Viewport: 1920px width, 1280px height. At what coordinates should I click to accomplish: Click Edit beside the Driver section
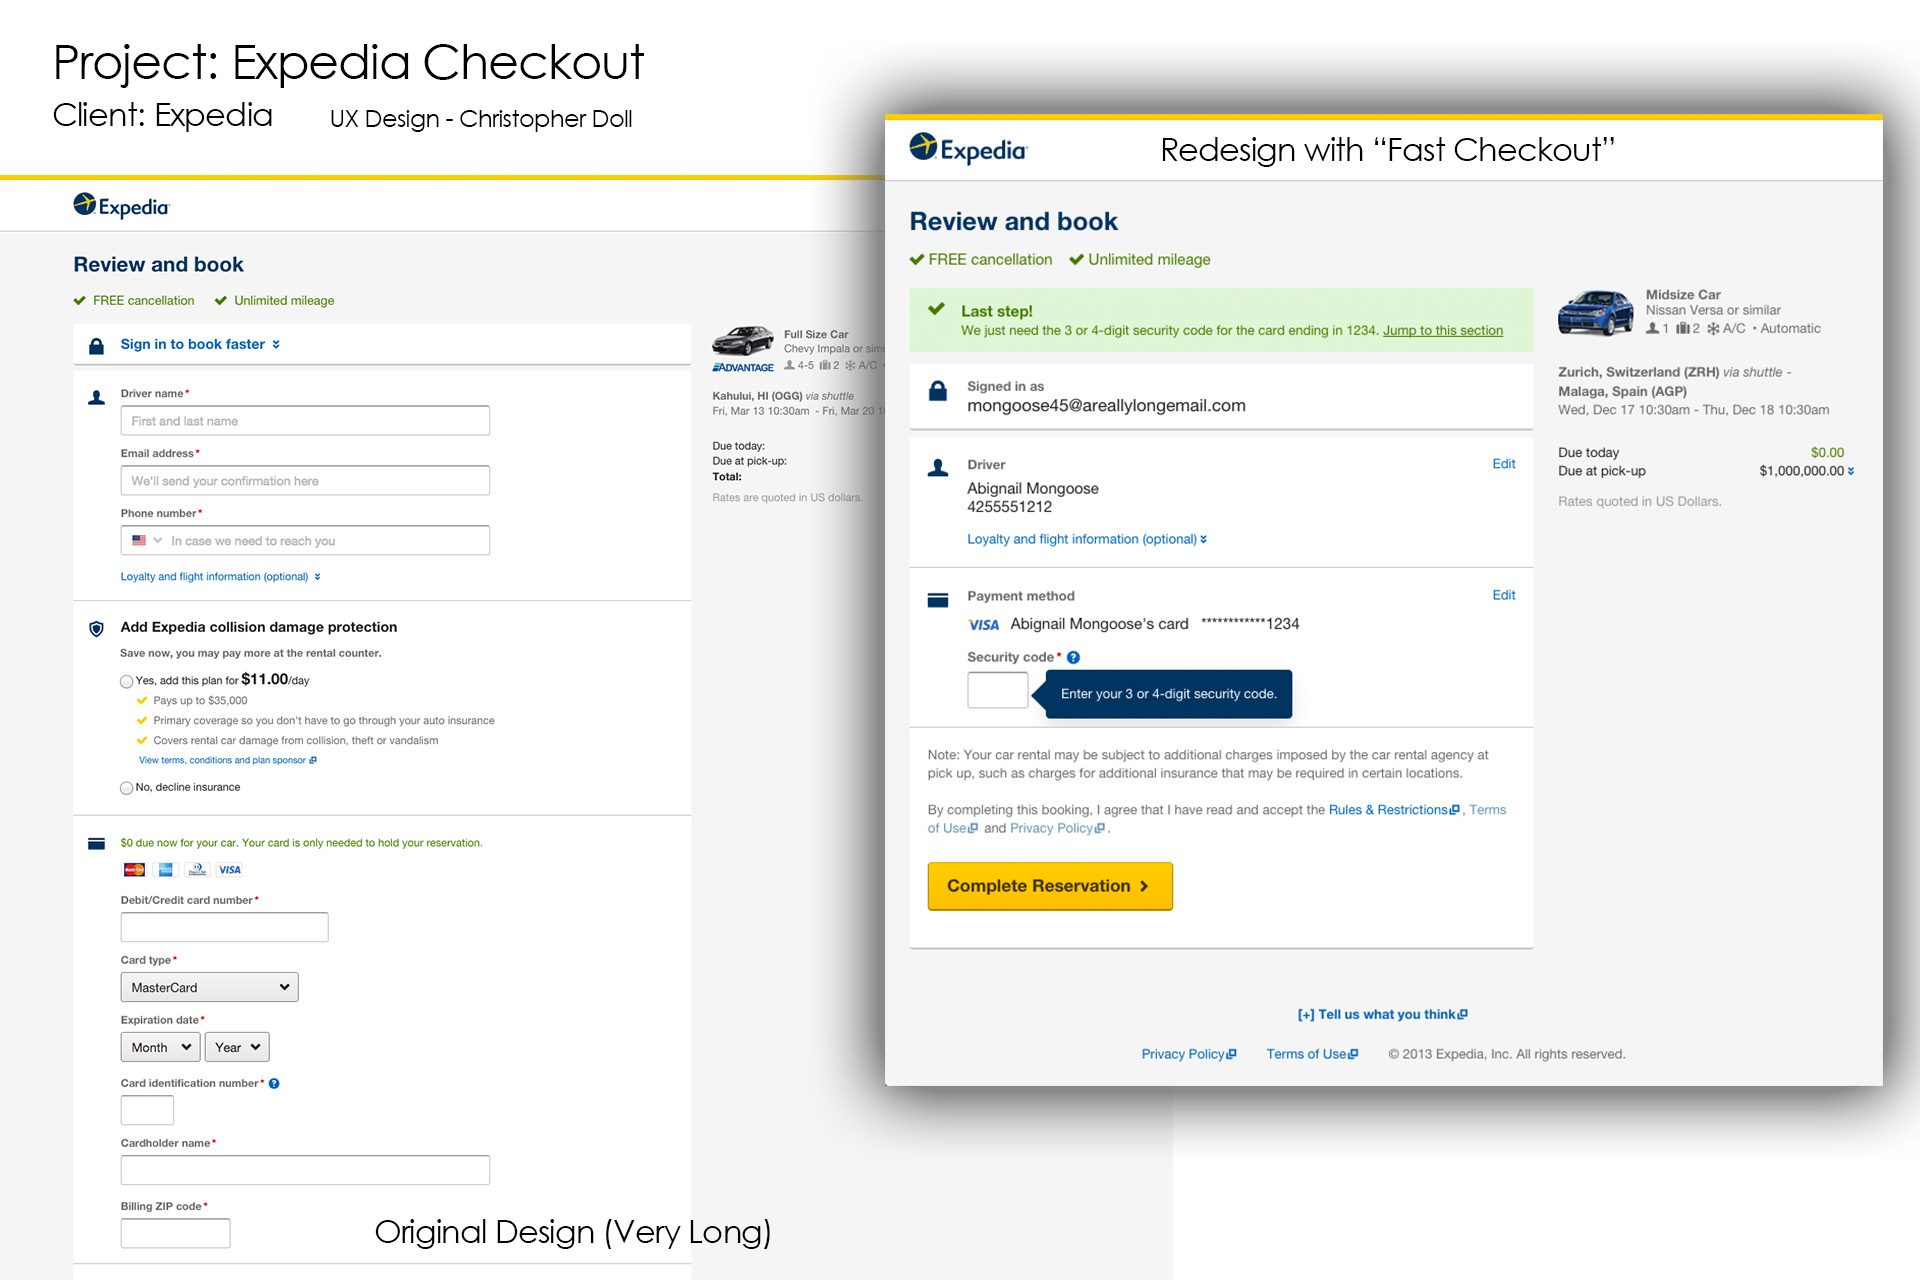coord(1504,464)
